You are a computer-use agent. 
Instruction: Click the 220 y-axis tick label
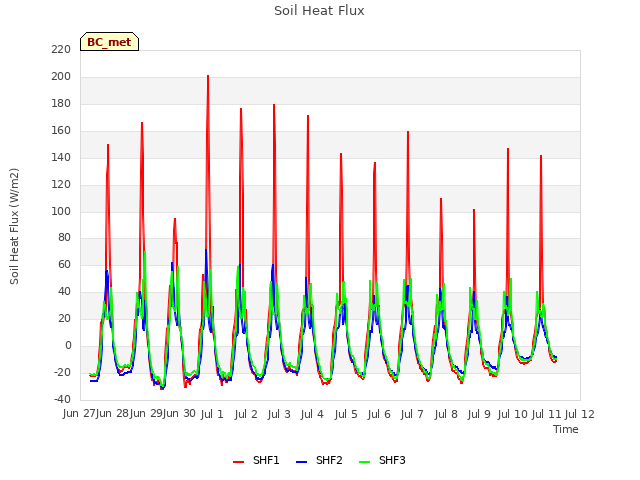tap(61, 50)
